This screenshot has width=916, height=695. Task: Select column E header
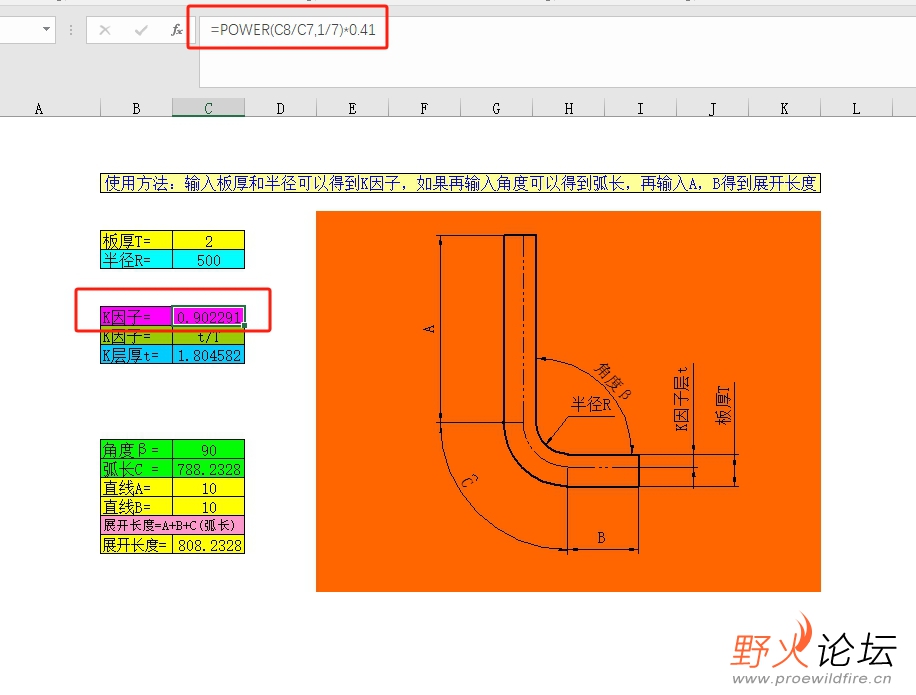click(352, 108)
